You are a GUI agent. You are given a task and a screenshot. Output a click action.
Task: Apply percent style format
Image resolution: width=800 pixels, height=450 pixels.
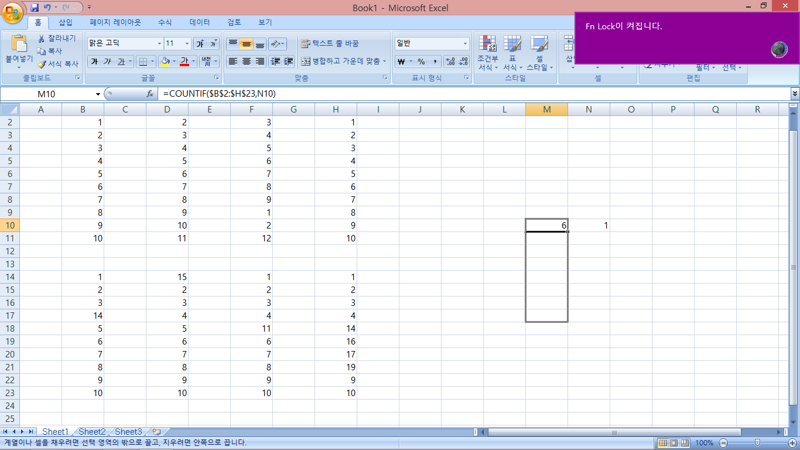point(421,62)
